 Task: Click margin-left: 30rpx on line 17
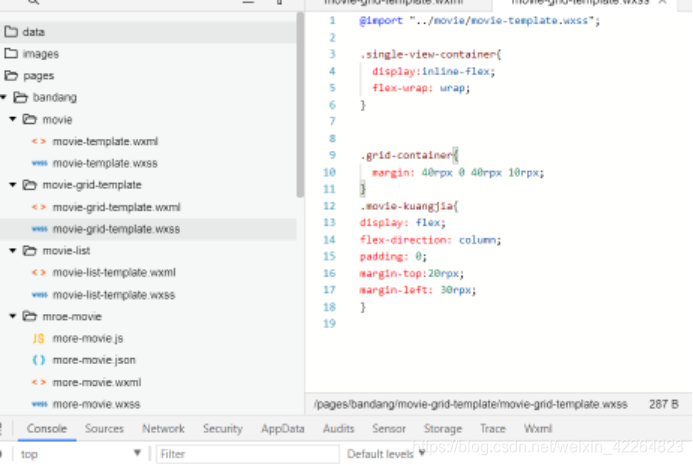click(418, 290)
